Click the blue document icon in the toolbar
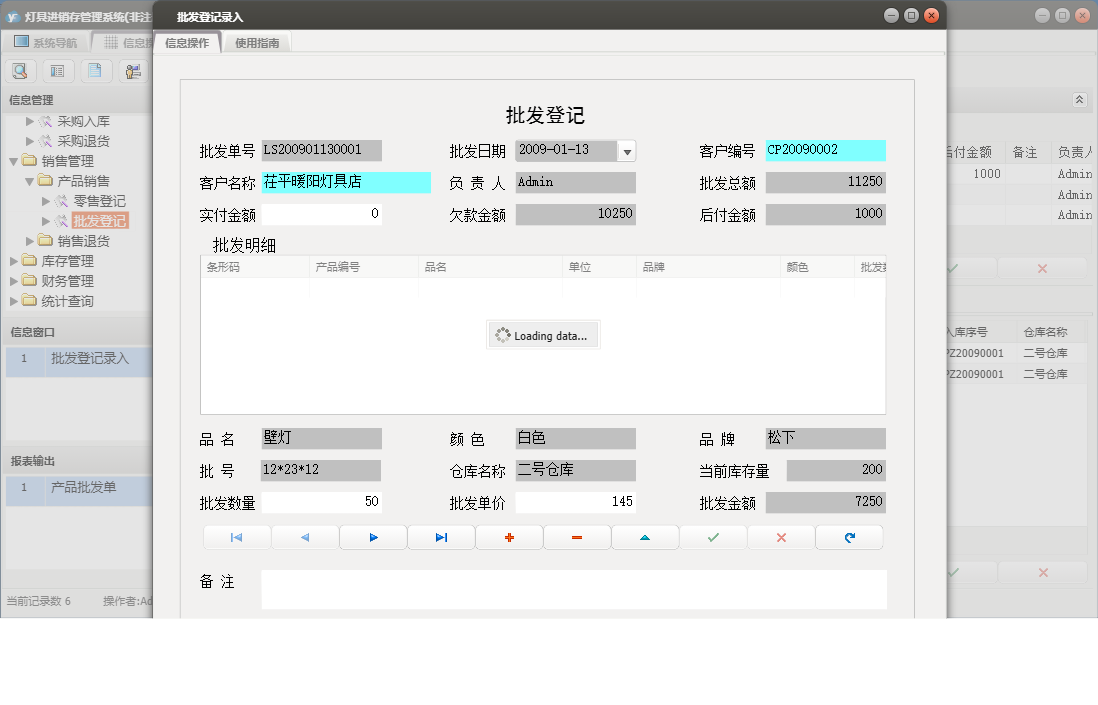Viewport: 1098px width, 705px height. click(x=94, y=71)
